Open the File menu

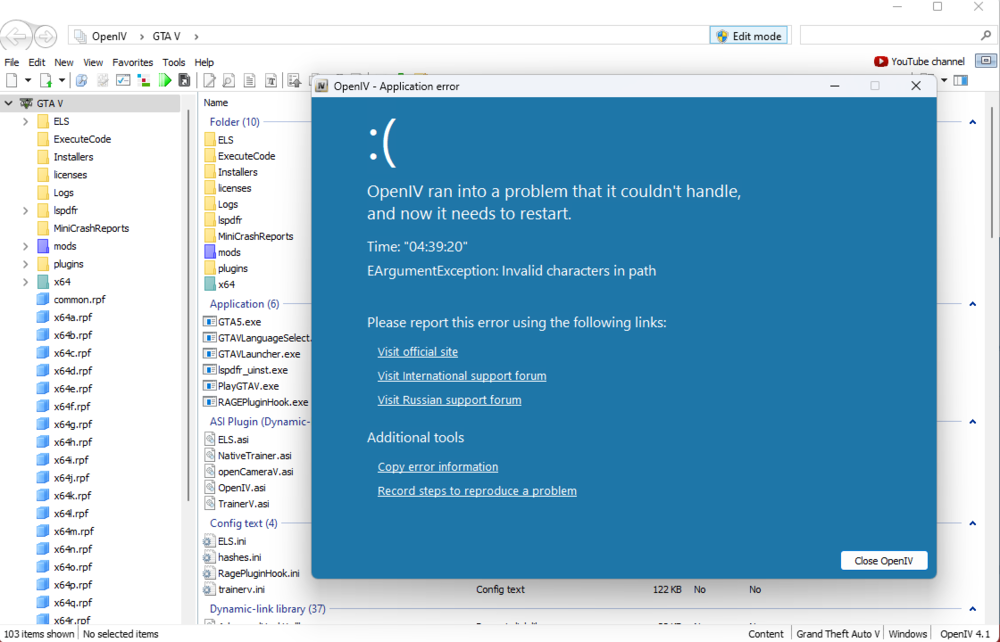tap(11, 62)
